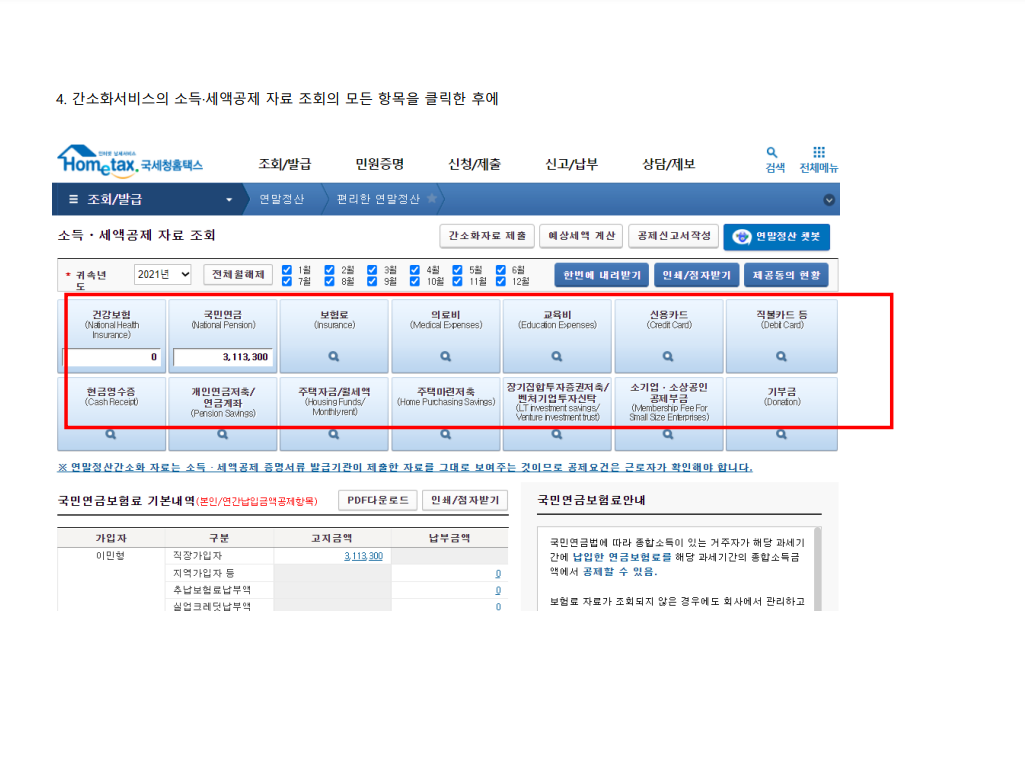The image size is (1025, 779).
Task: Click magnifier under 주택자금/월세액
Action: (334, 434)
